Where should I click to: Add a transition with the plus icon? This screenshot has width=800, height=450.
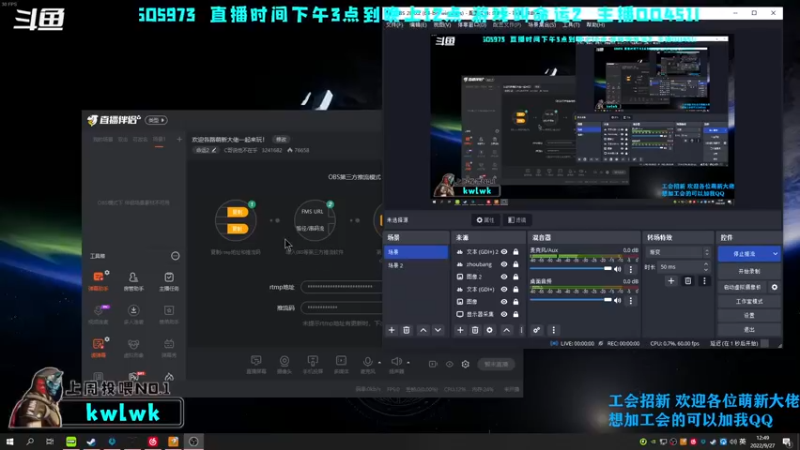pyautogui.click(x=671, y=281)
